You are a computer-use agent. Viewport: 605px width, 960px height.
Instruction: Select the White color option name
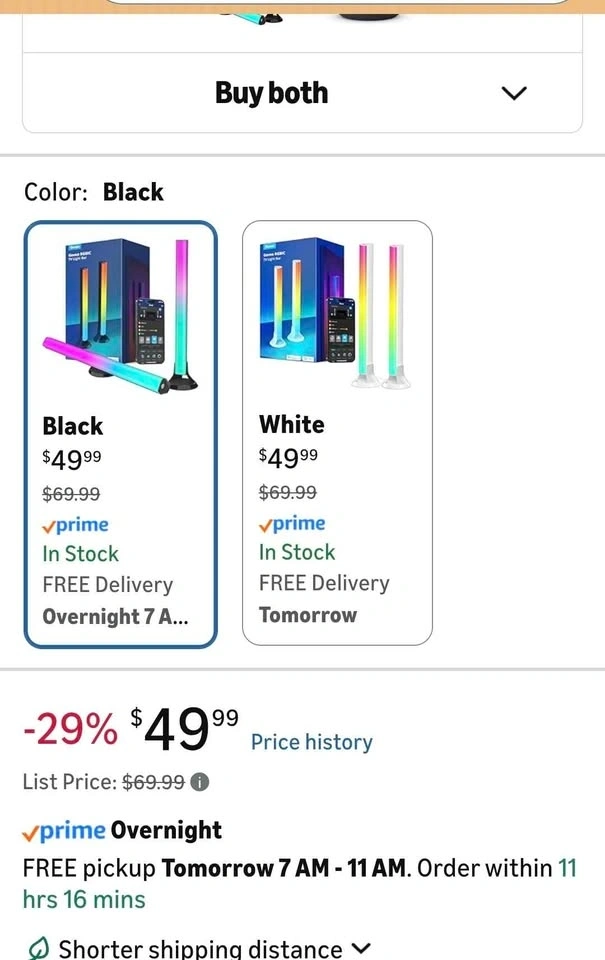292,424
